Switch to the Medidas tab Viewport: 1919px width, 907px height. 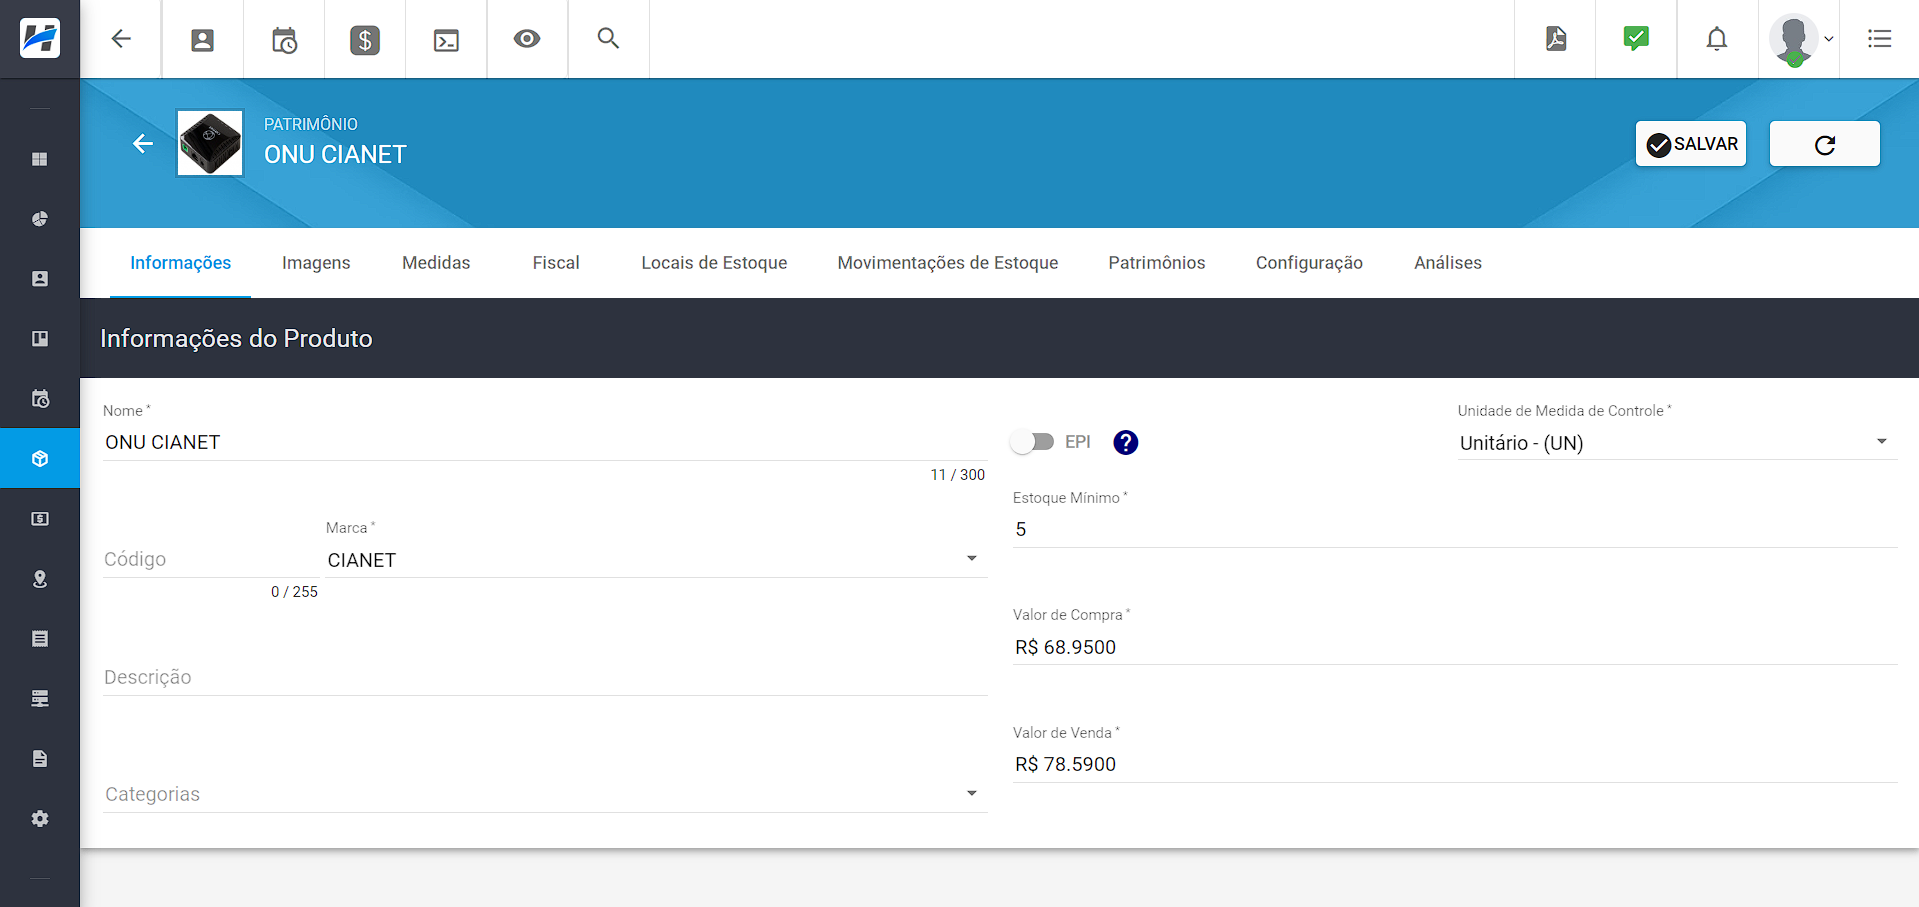436,263
